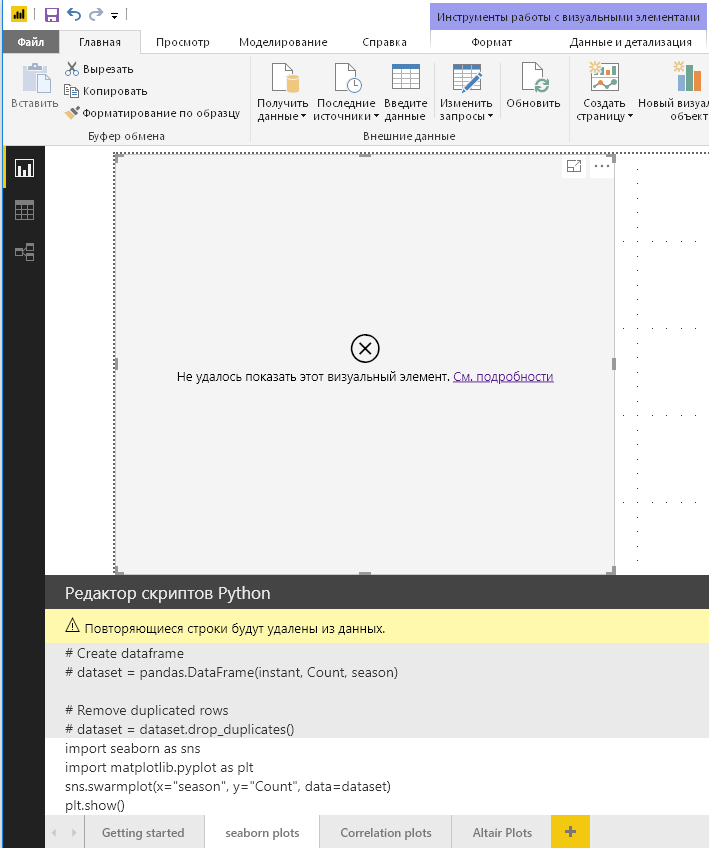This screenshot has width=709, height=848.
Task: Open the Данные и детализация tab
Action: [630, 42]
